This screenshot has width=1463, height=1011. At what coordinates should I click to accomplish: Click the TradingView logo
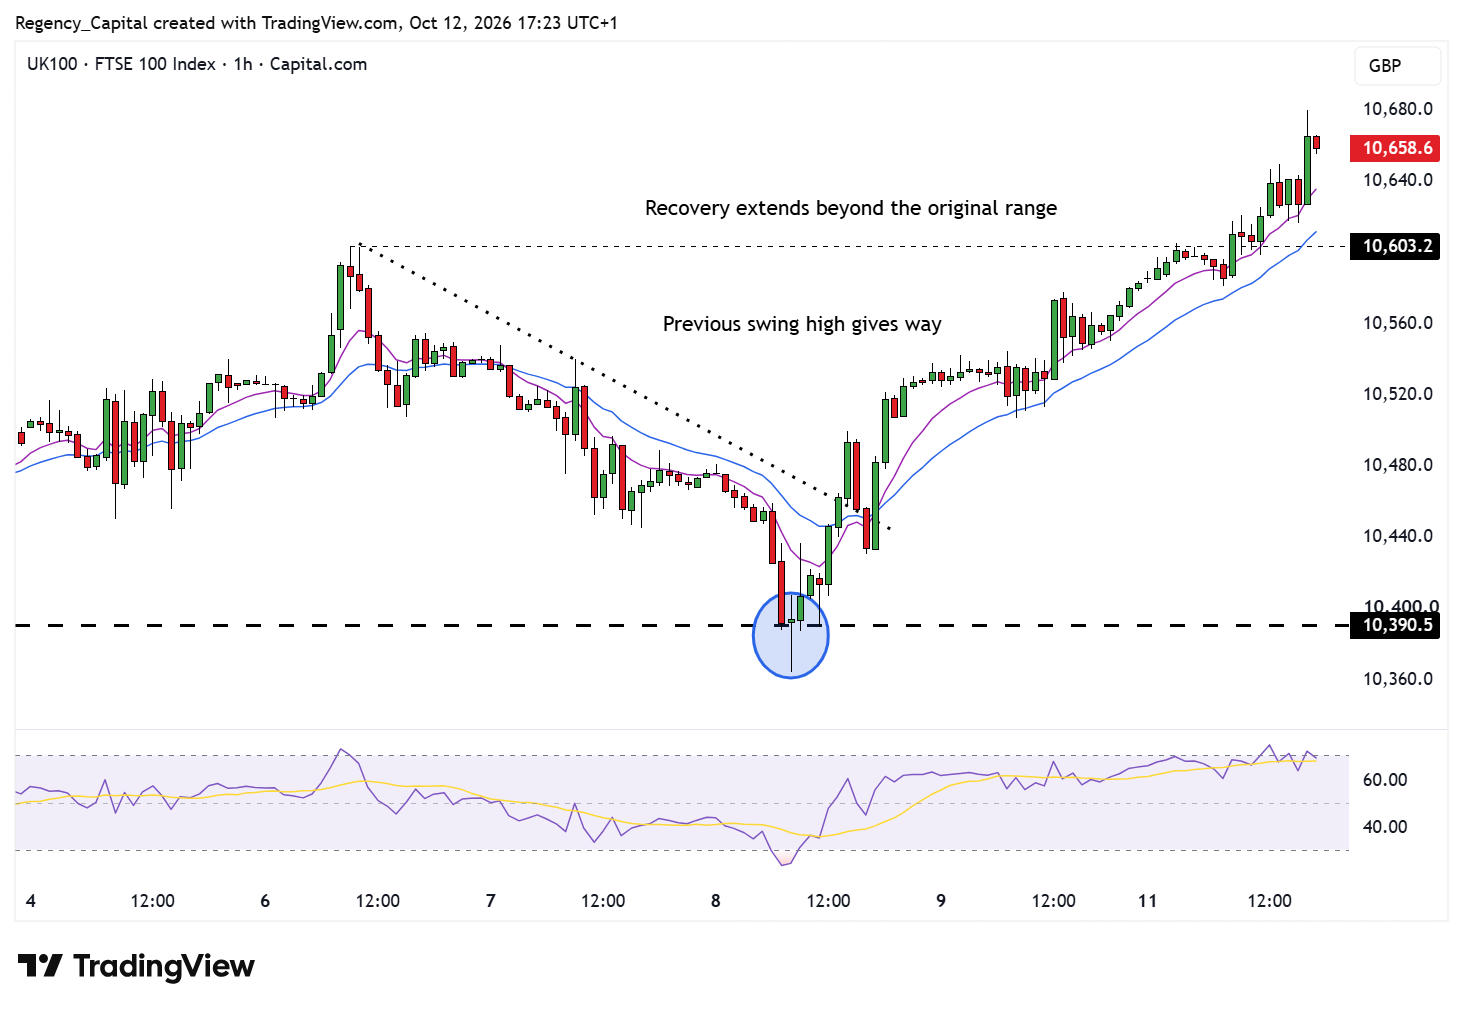(136, 966)
